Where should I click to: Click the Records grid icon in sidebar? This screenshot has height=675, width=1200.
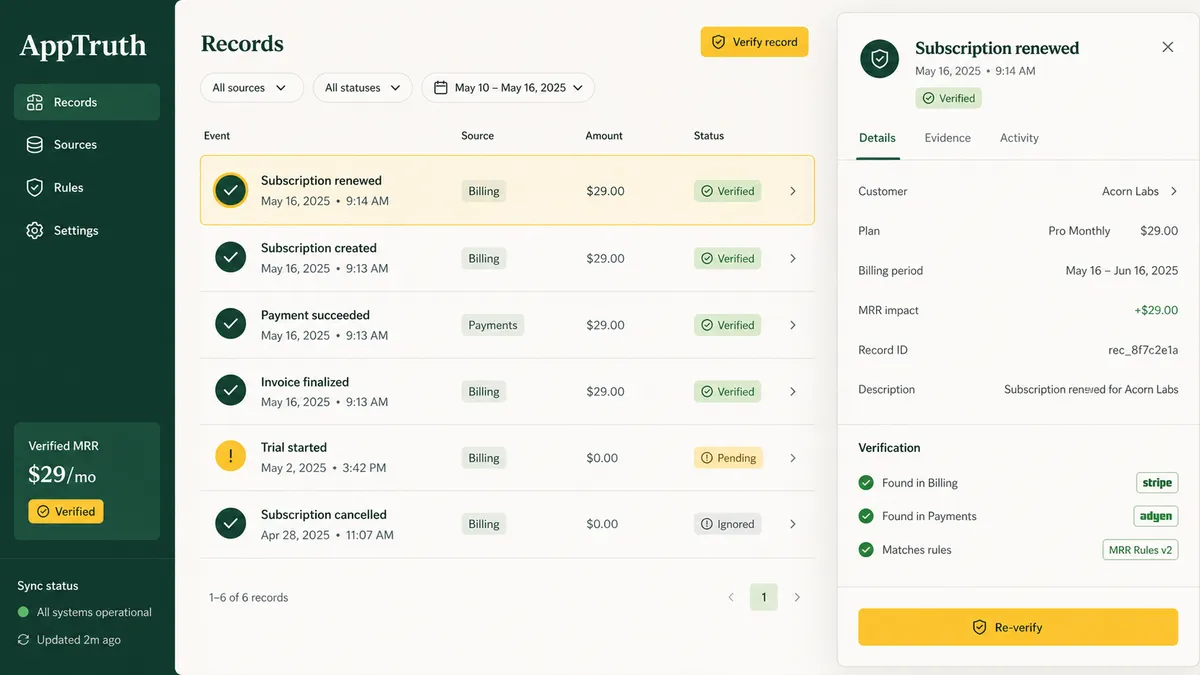point(35,102)
